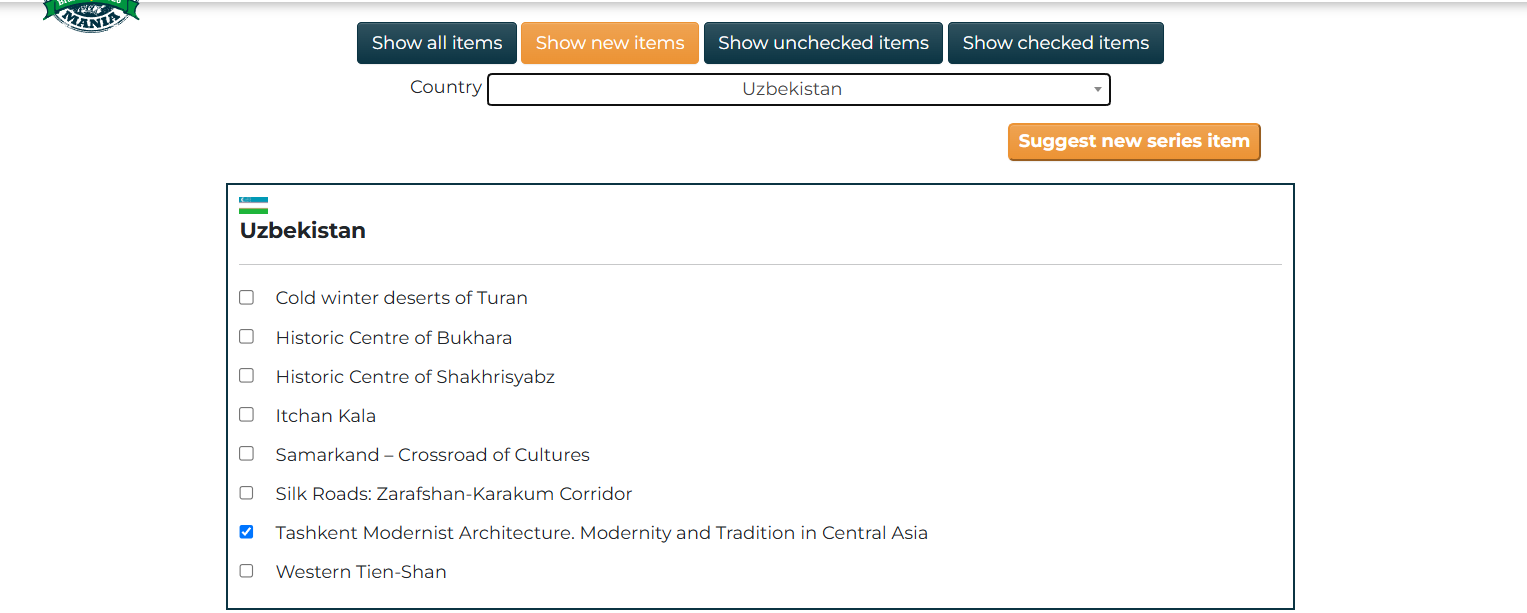Image resolution: width=1527 pixels, height=613 pixels.
Task: Check the Western Tien-Shan box
Action: click(246, 571)
